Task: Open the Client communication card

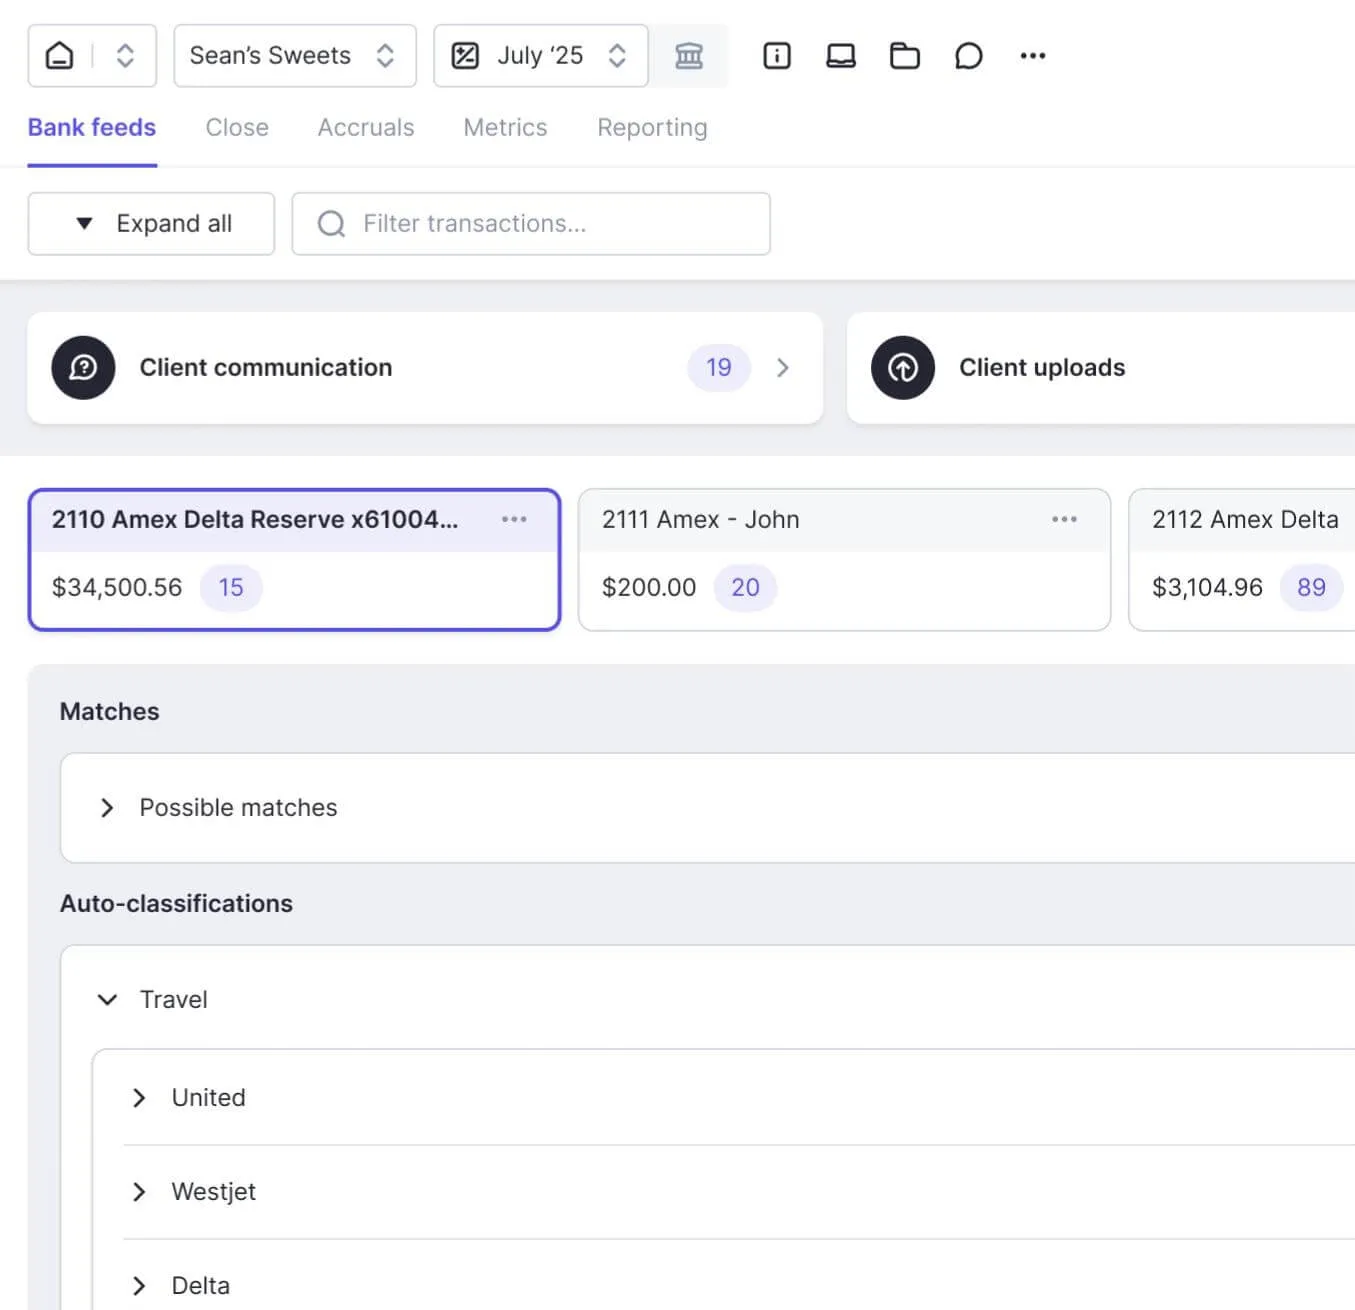Action: point(425,367)
